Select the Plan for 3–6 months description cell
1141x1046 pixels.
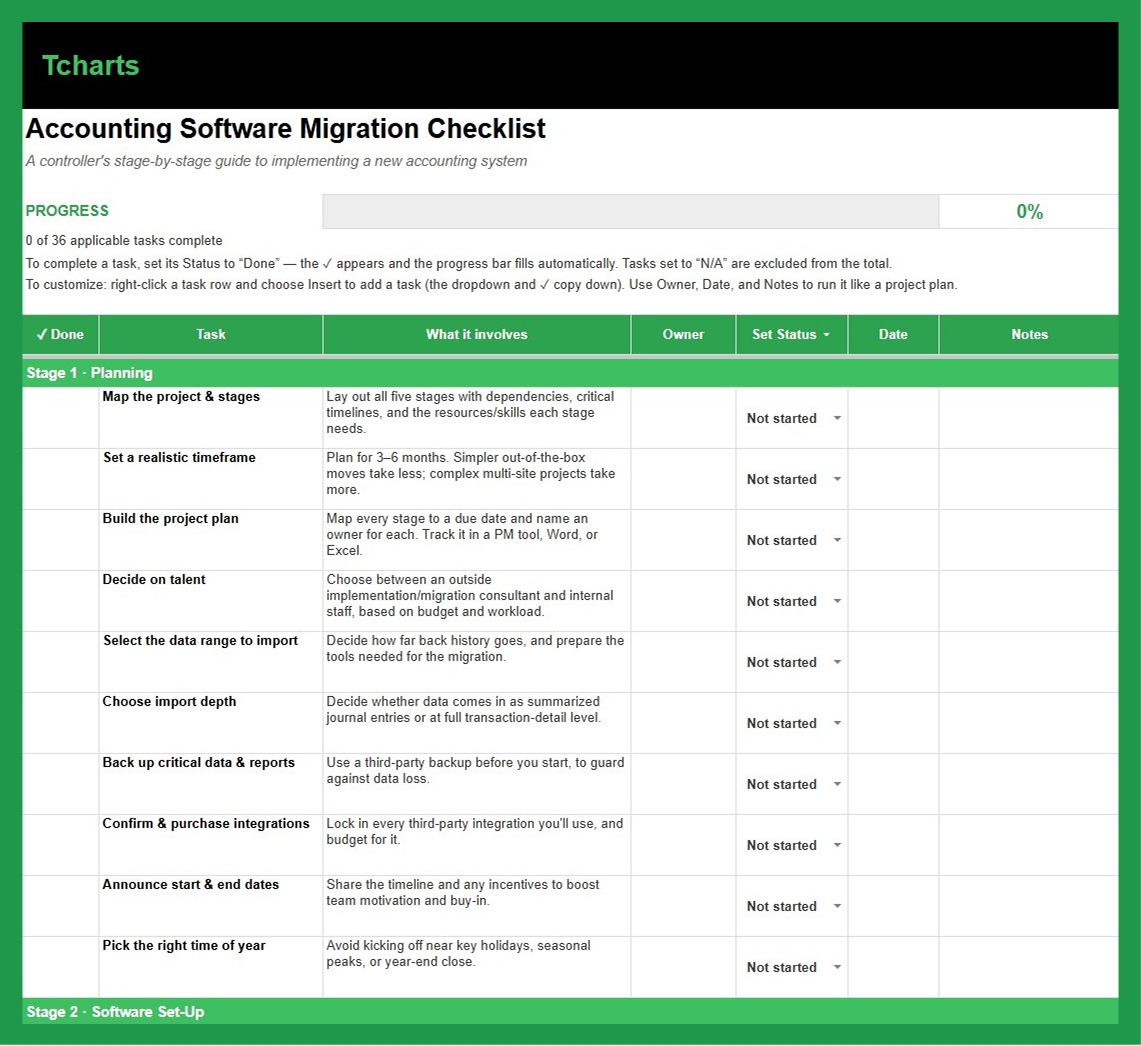(477, 479)
